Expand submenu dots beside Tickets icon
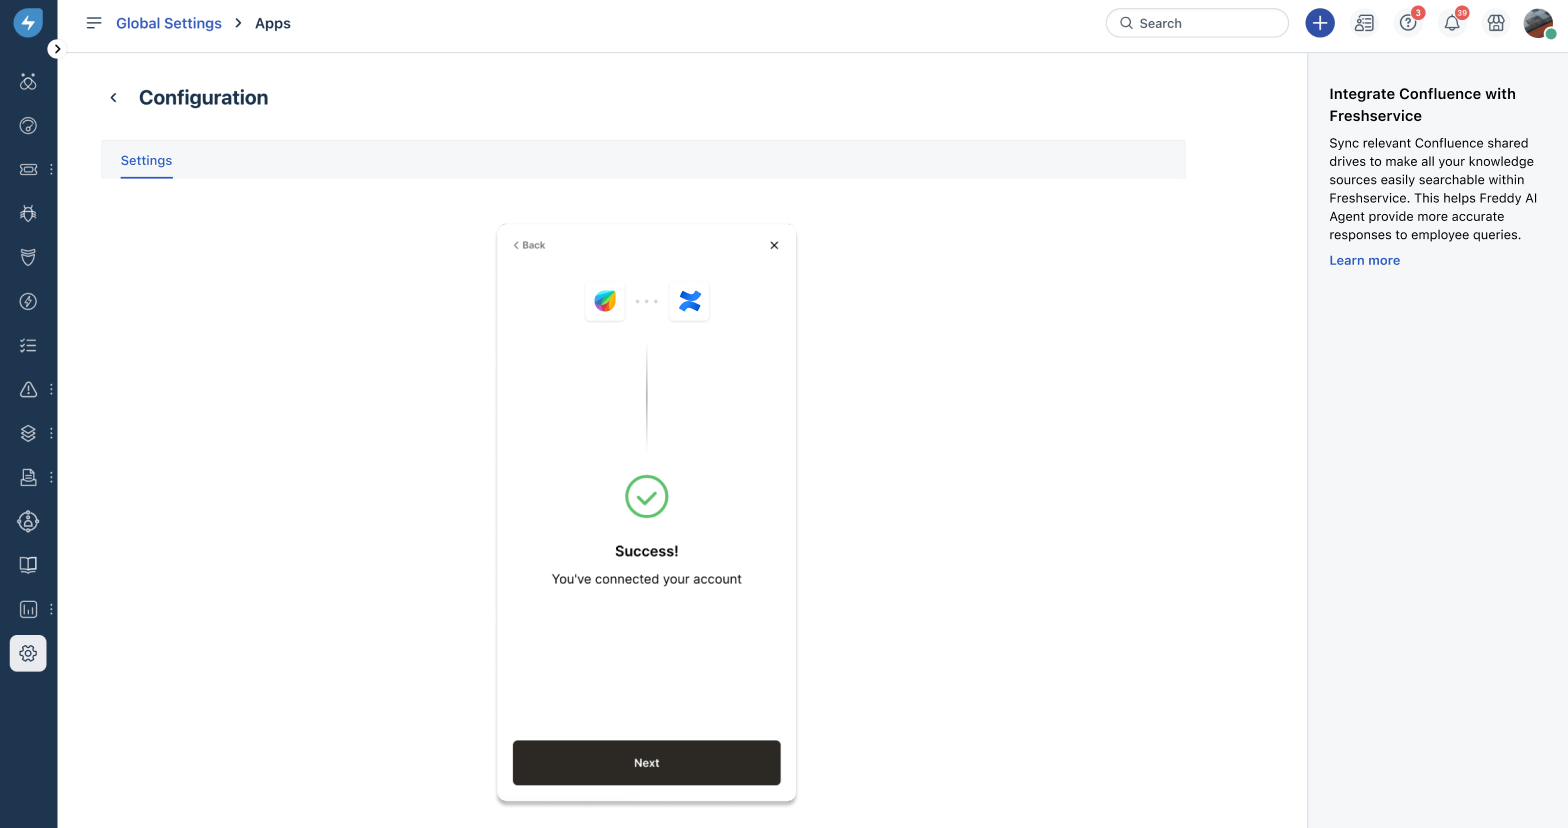 [x=51, y=170]
